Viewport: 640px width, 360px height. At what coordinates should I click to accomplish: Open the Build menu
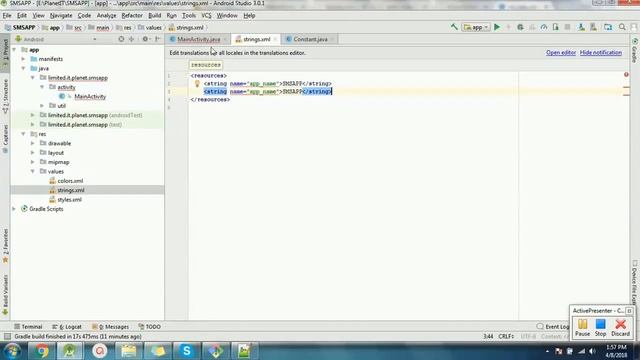[154, 16]
